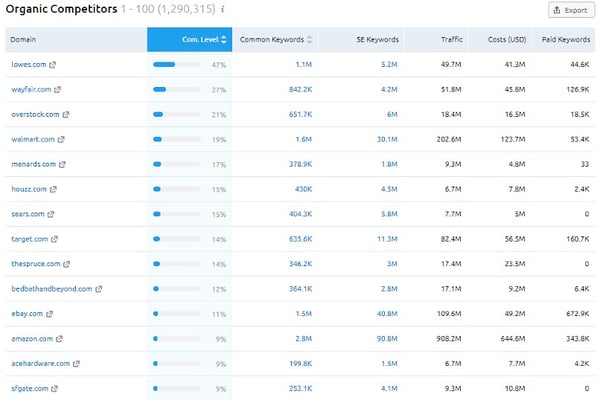Open amazon.com SE keywords value 90.8M
Image resolution: width=600 pixels, height=400 pixels.
(387, 339)
